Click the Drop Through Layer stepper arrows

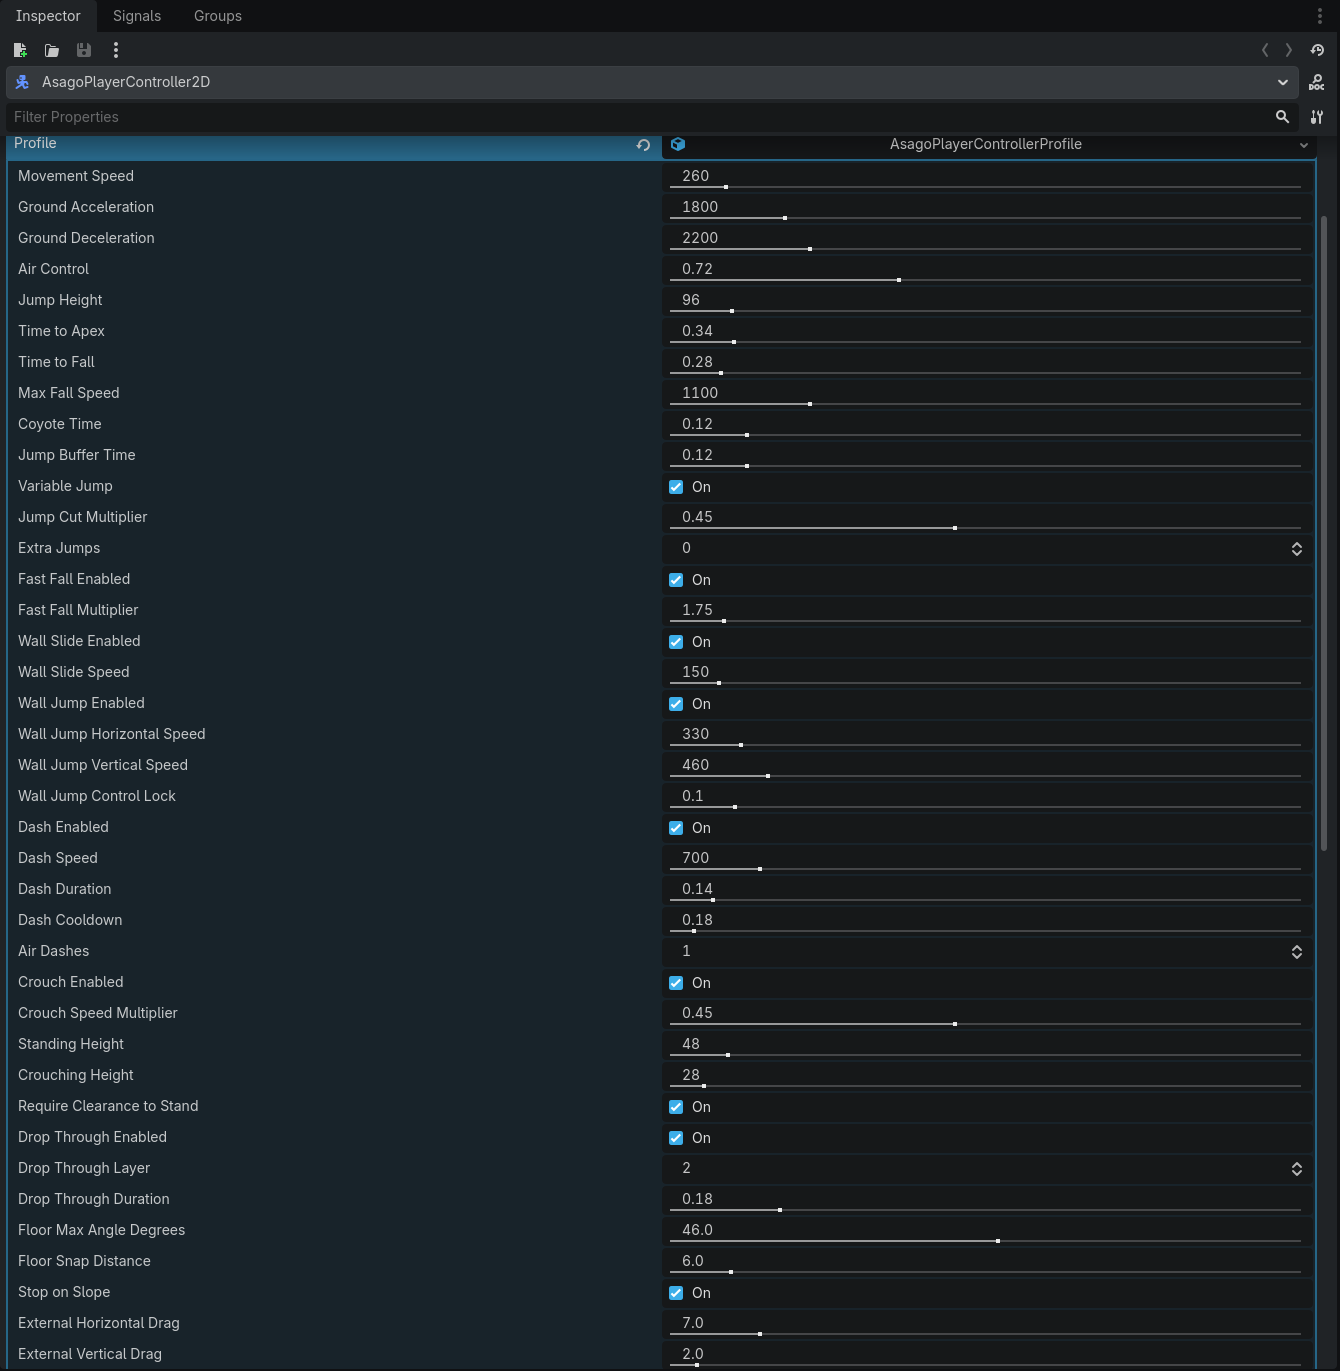tap(1297, 1169)
